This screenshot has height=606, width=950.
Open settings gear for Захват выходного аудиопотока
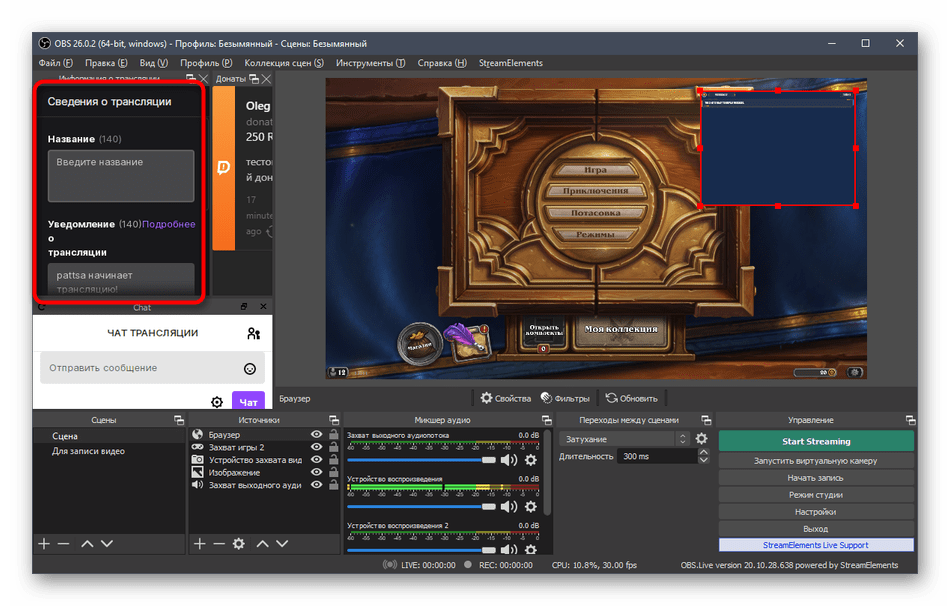531,459
